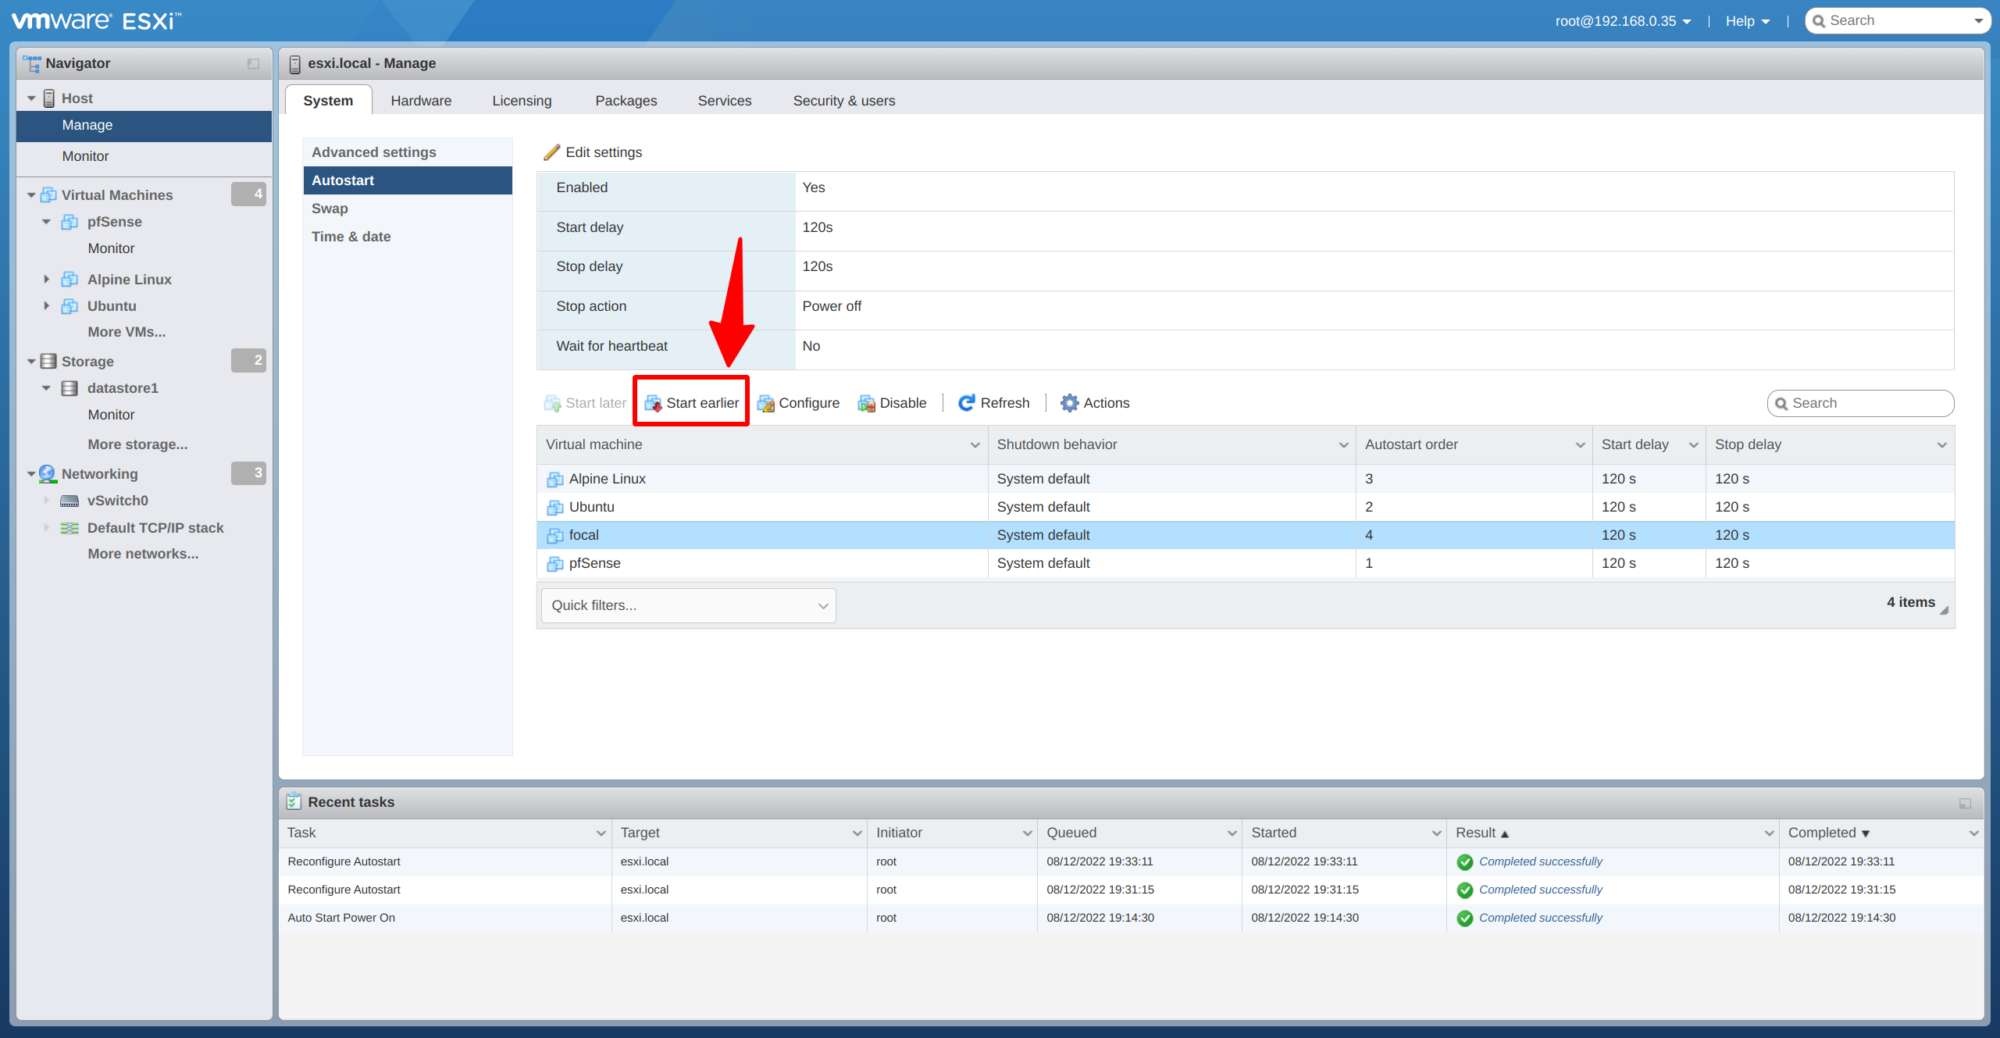Image resolution: width=2000 pixels, height=1038 pixels.
Task: Switch to the Hardware tab
Action: (421, 101)
